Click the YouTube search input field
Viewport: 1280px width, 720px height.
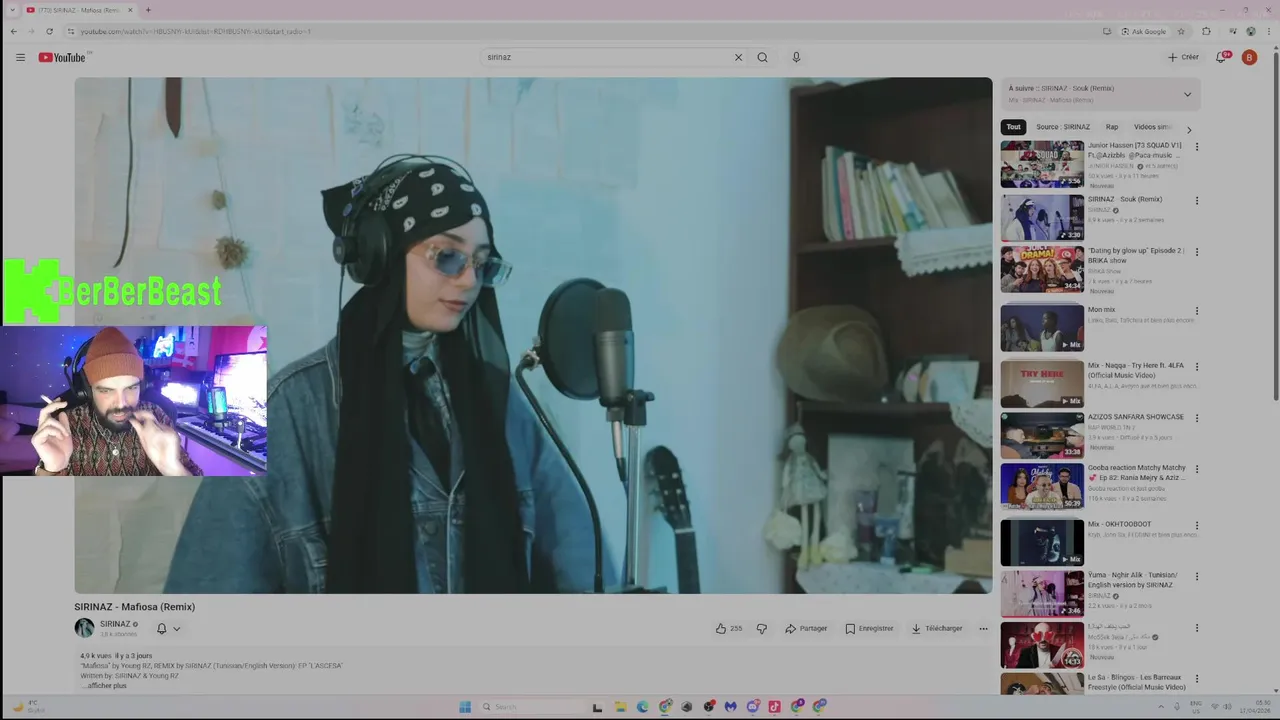point(606,57)
